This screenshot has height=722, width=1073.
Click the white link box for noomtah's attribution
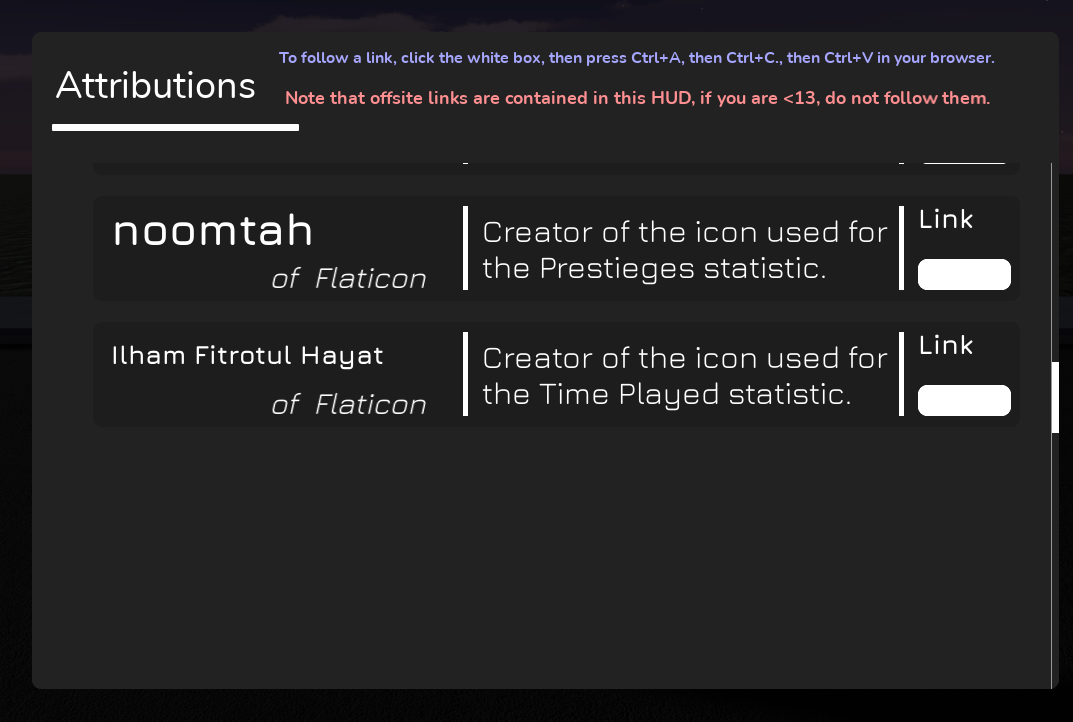pyautogui.click(x=963, y=274)
